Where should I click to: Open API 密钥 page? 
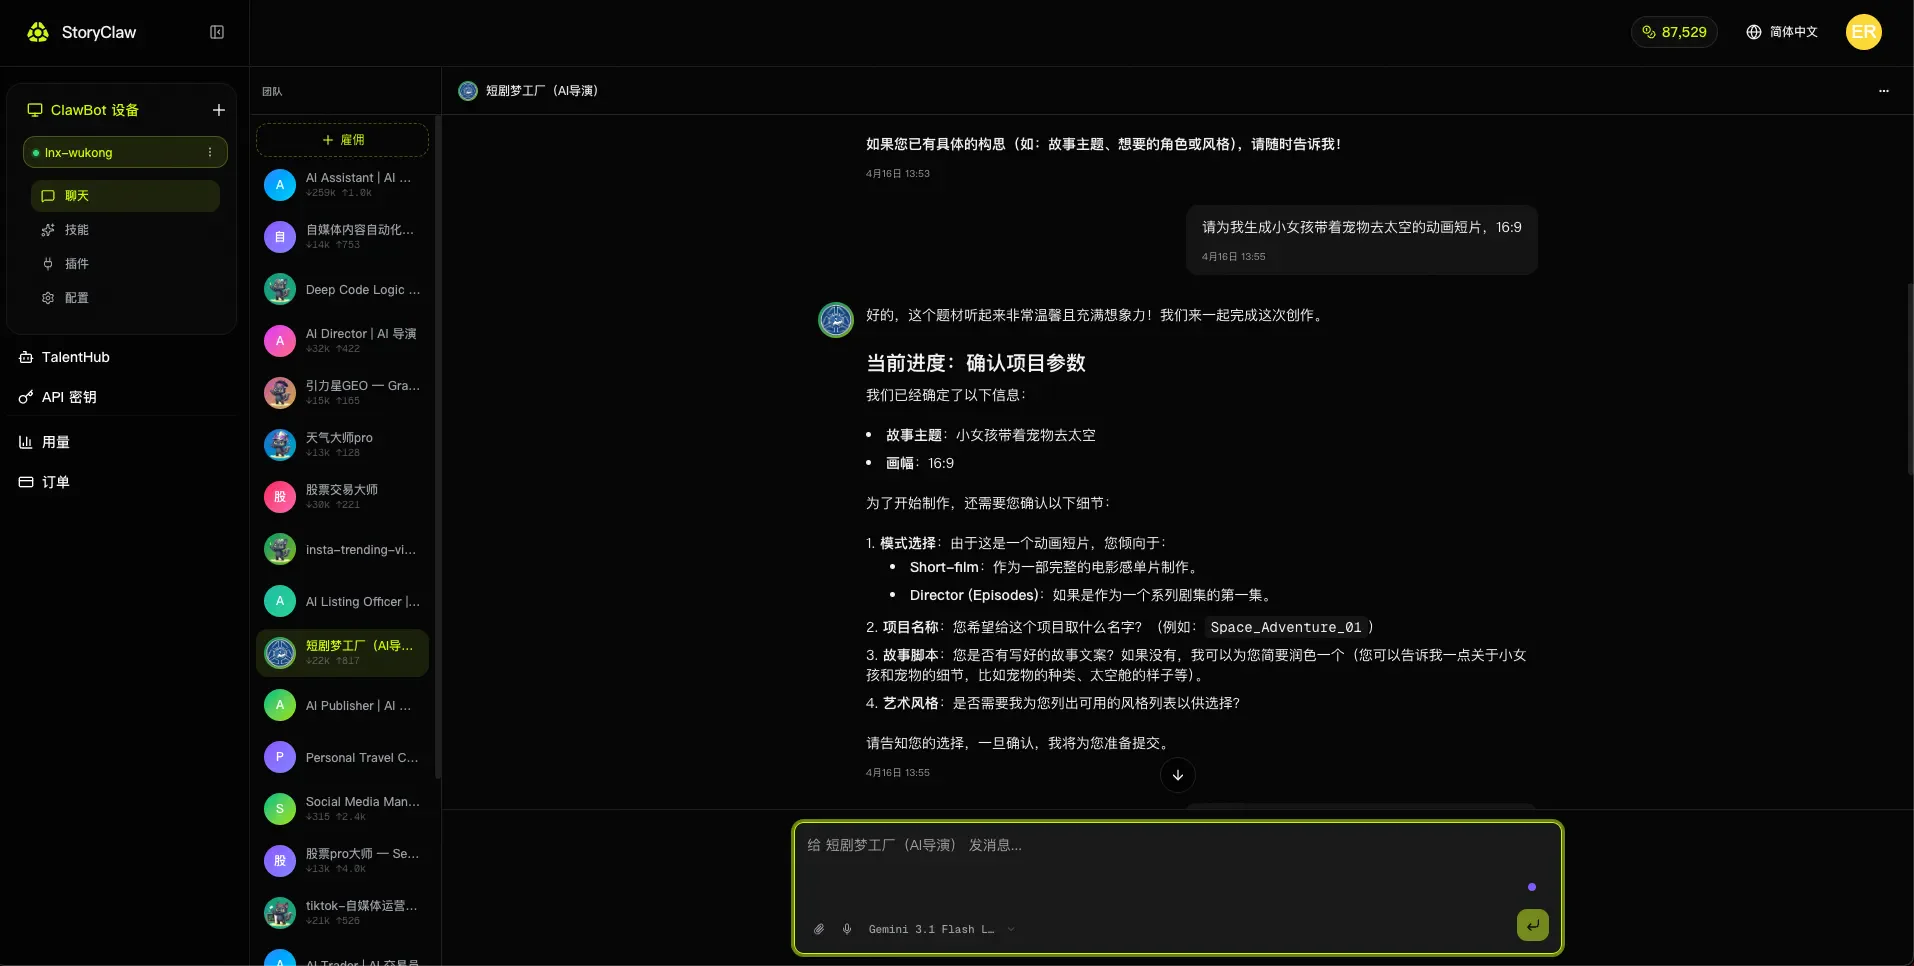[58, 397]
